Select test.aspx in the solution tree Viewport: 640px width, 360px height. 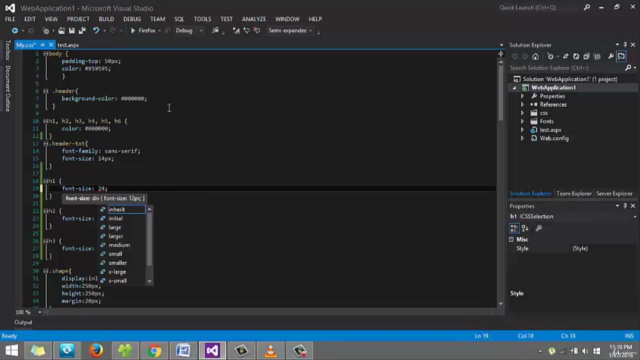click(x=550, y=130)
